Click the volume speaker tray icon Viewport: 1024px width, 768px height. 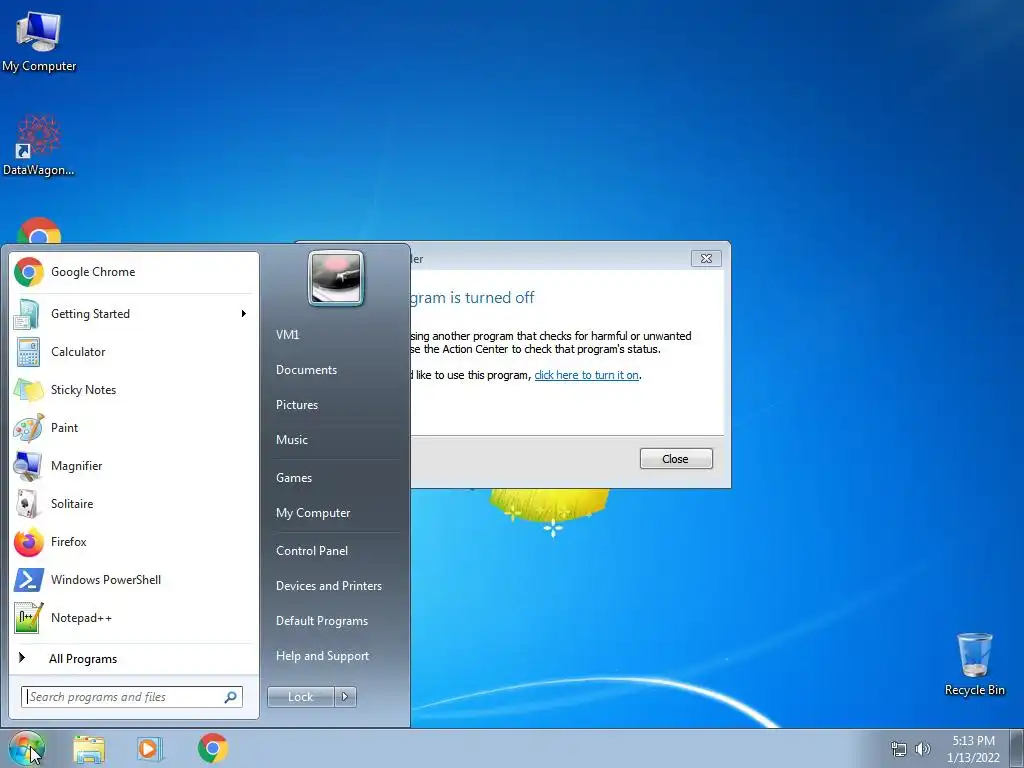(x=923, y=749)
